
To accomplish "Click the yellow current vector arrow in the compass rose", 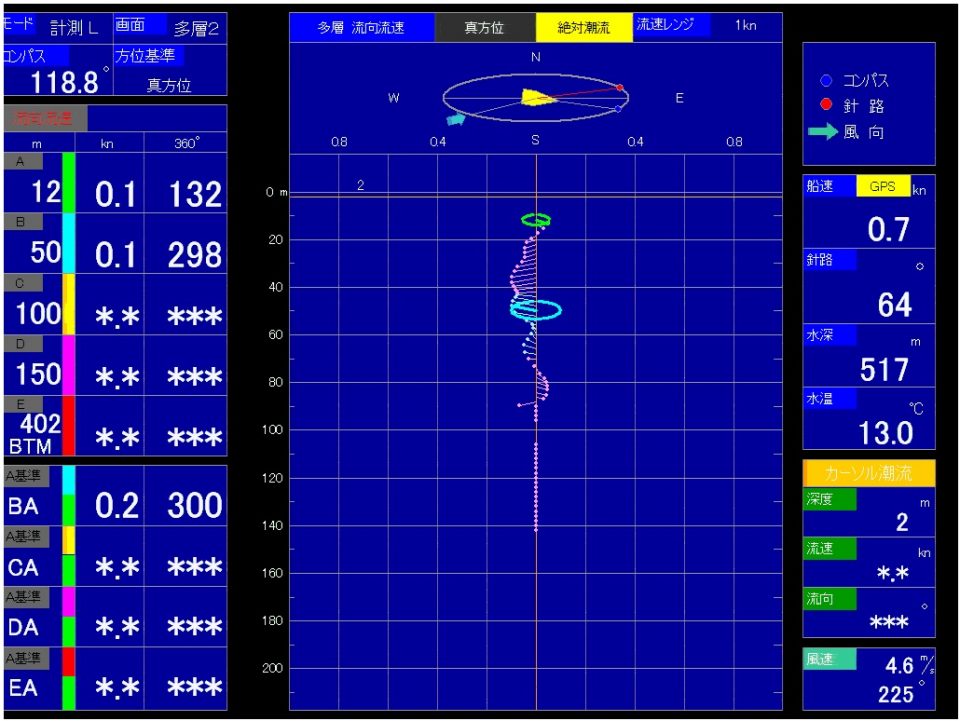I will click(x=538, y=97).
